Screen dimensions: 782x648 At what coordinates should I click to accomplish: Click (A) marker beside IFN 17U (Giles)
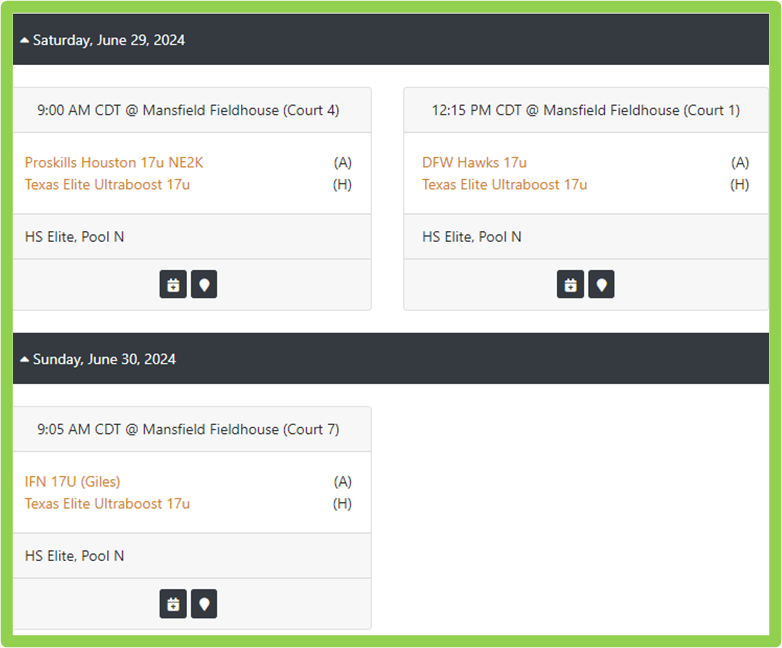(343, 482)
